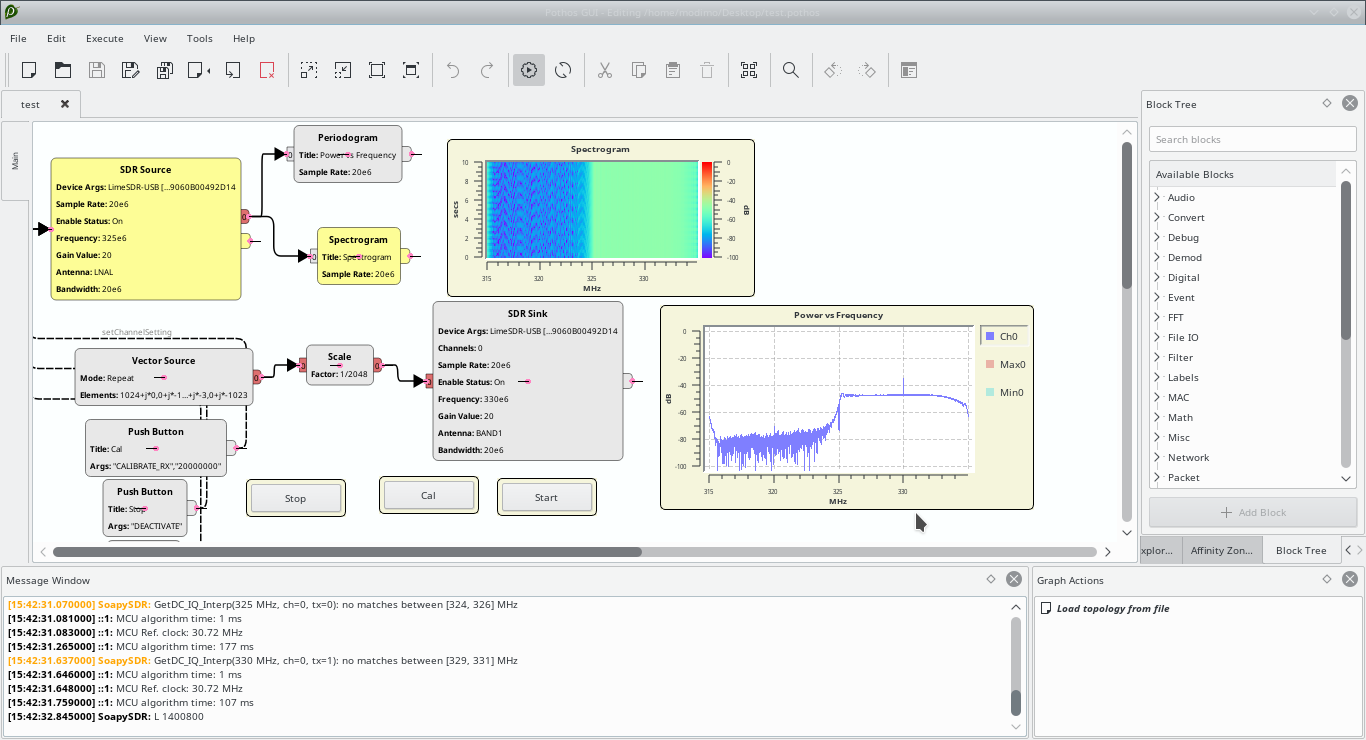Screen dimensions: 1366x740
Task: Expand the Digital block category
Action: pyautogui.click(x=1157, y=277)
